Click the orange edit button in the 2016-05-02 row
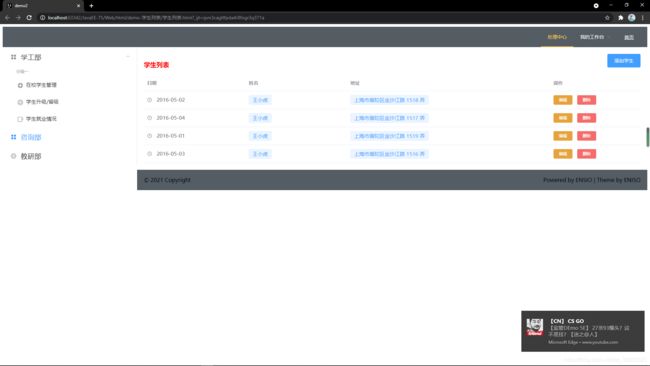The width and height of the screenshot is (650, 366). click(563, 100)
